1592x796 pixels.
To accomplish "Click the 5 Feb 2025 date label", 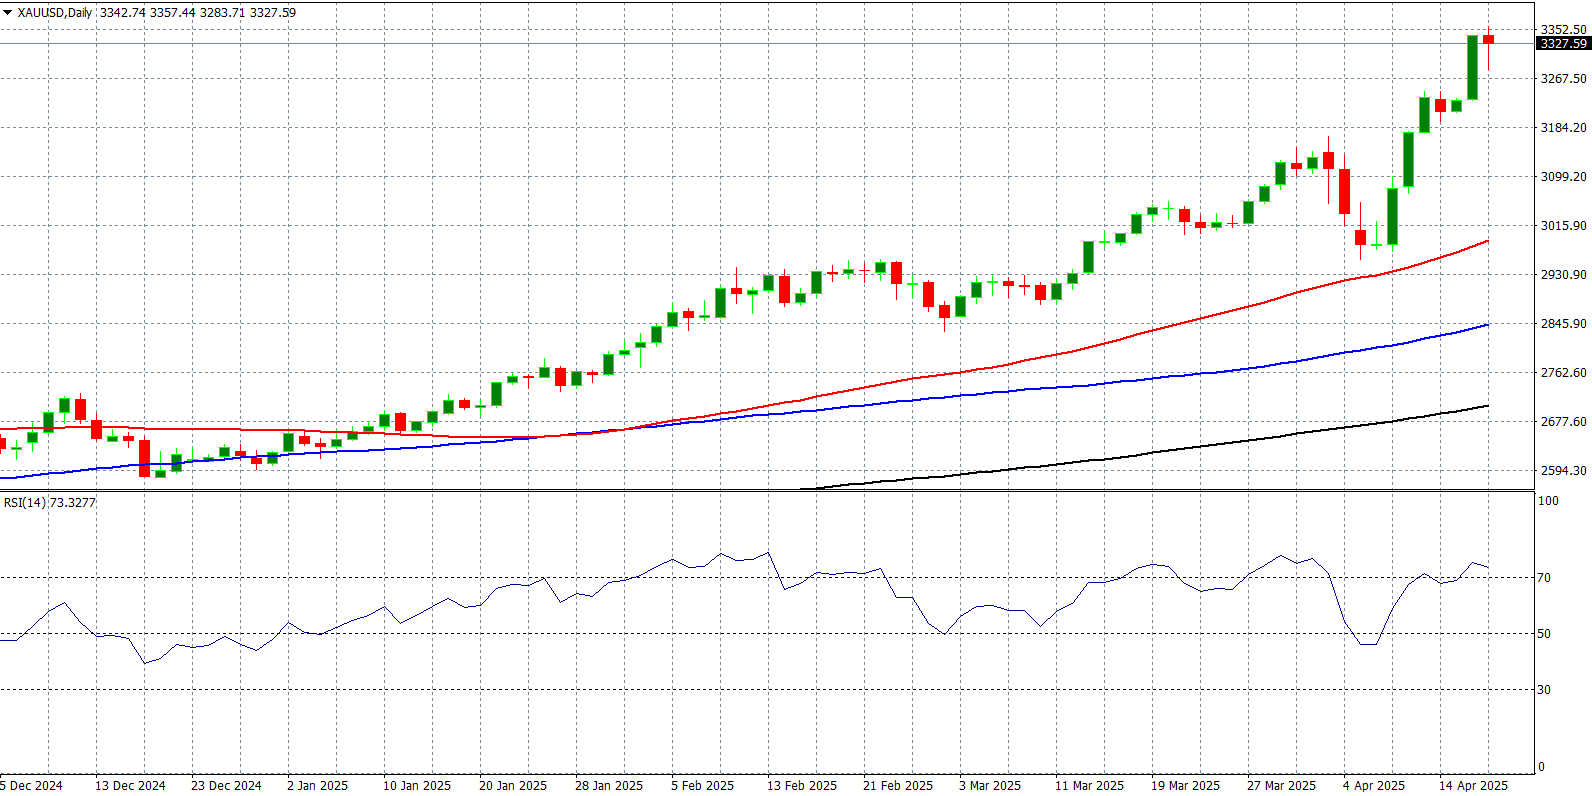I will tap(702, 785).
